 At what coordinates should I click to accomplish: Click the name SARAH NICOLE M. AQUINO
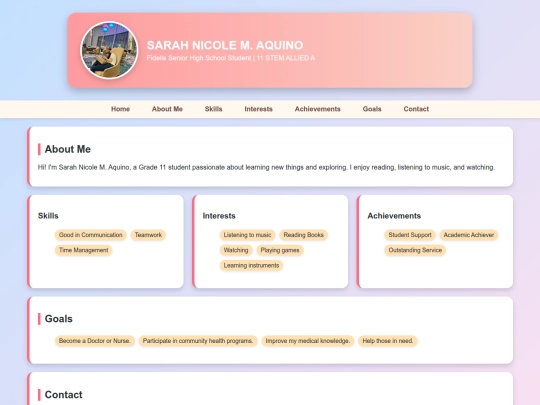coord(225,45)
